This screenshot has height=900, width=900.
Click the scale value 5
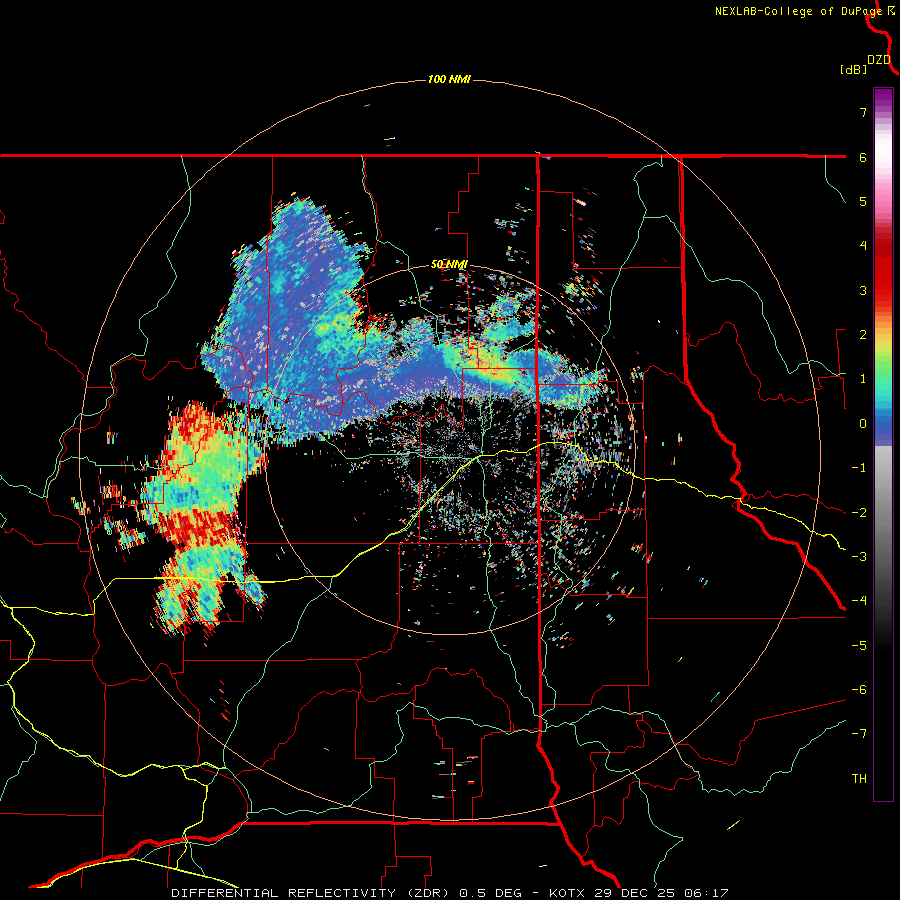tap(863, 201)
